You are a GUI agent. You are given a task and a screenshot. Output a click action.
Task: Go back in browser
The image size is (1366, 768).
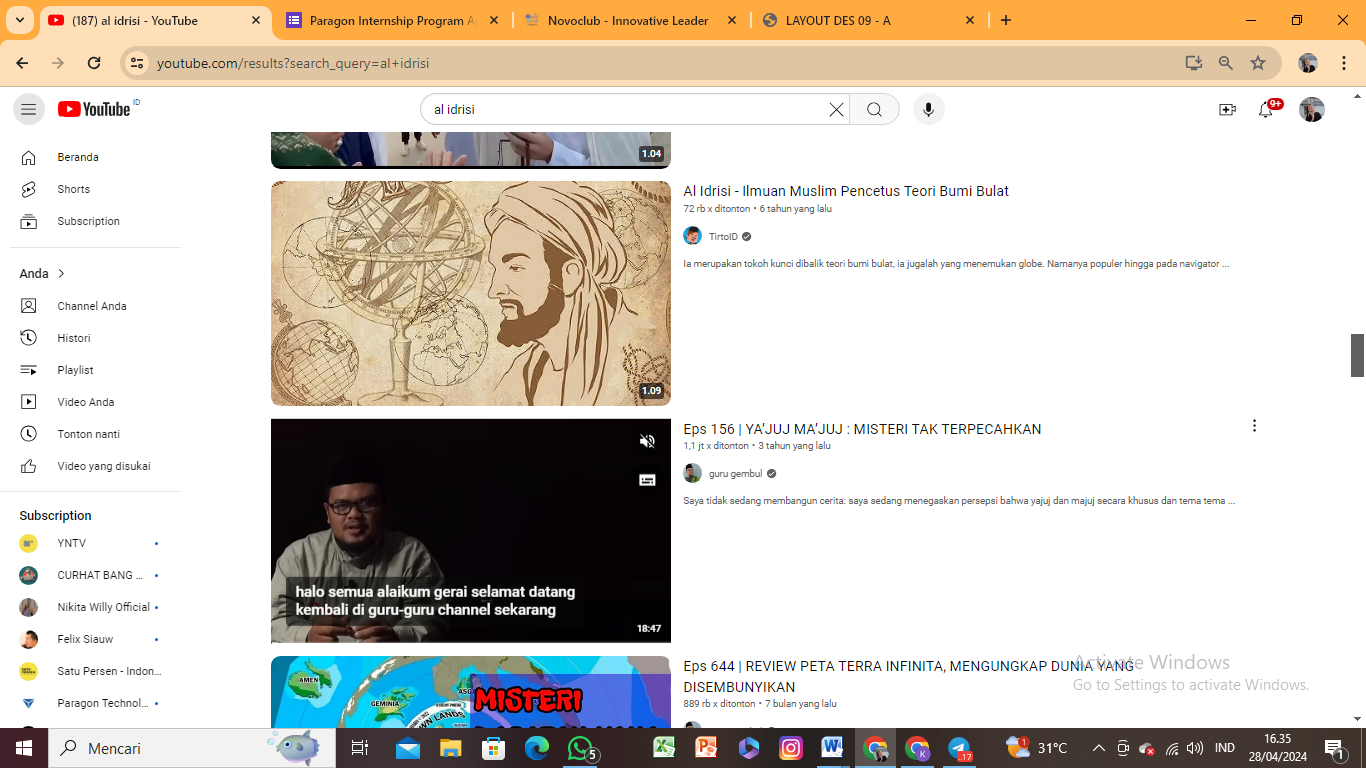[x=22, y=63]
